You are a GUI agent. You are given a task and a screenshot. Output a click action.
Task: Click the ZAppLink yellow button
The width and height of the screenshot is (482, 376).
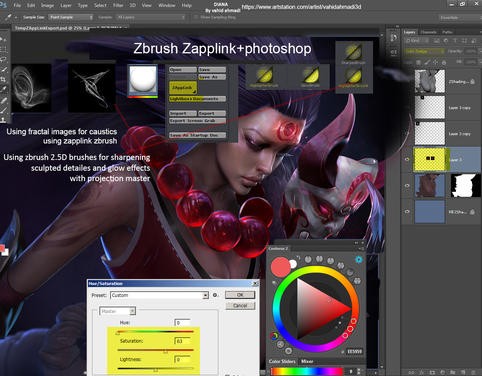click(183, 88)
